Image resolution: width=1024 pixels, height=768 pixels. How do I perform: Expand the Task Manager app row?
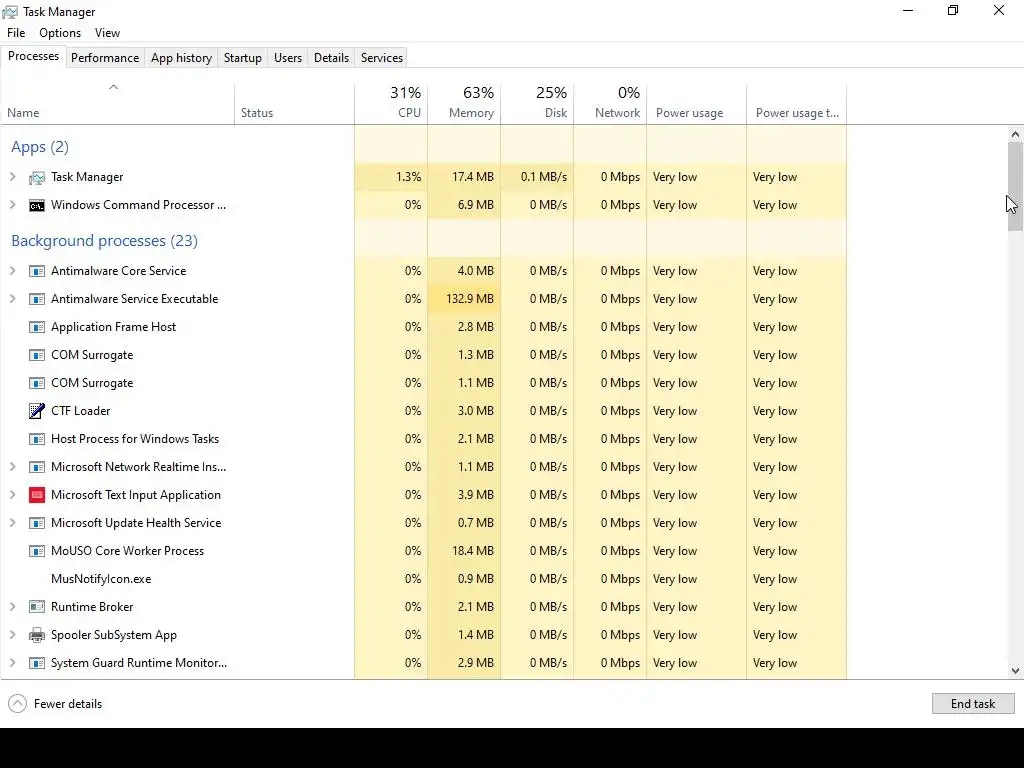coord(12,177)
